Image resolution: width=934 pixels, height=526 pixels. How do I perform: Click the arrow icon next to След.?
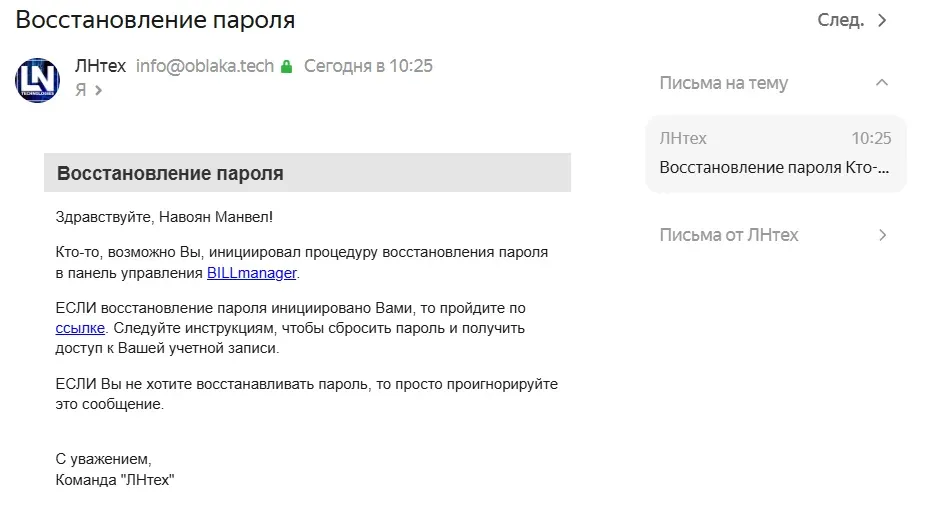882,20
